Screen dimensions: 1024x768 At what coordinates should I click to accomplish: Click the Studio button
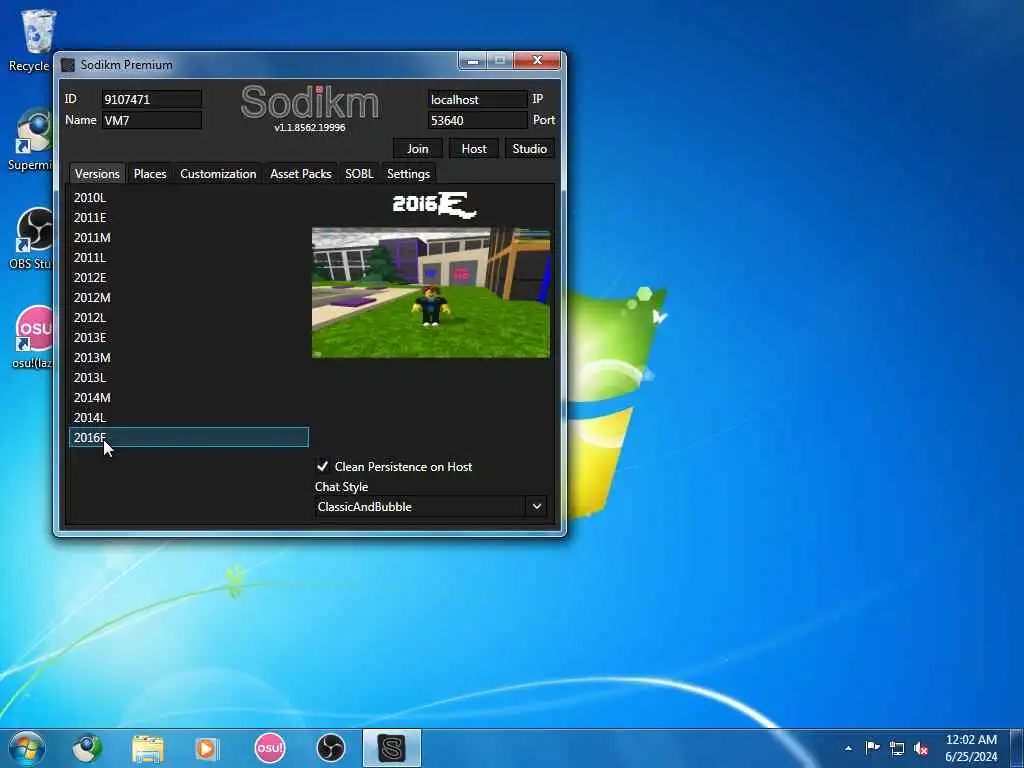[x=529, y=149]
